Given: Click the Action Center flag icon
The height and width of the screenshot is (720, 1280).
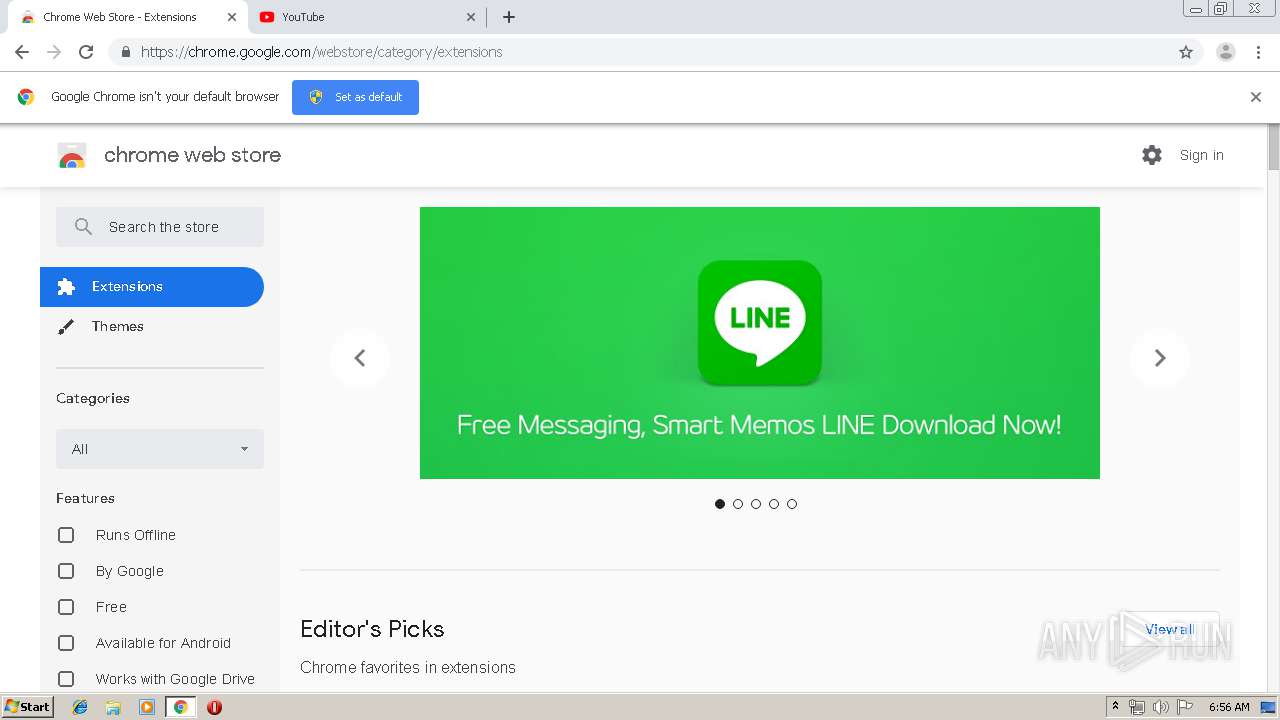Looking at the screenshot, I should coord(1185,707).
